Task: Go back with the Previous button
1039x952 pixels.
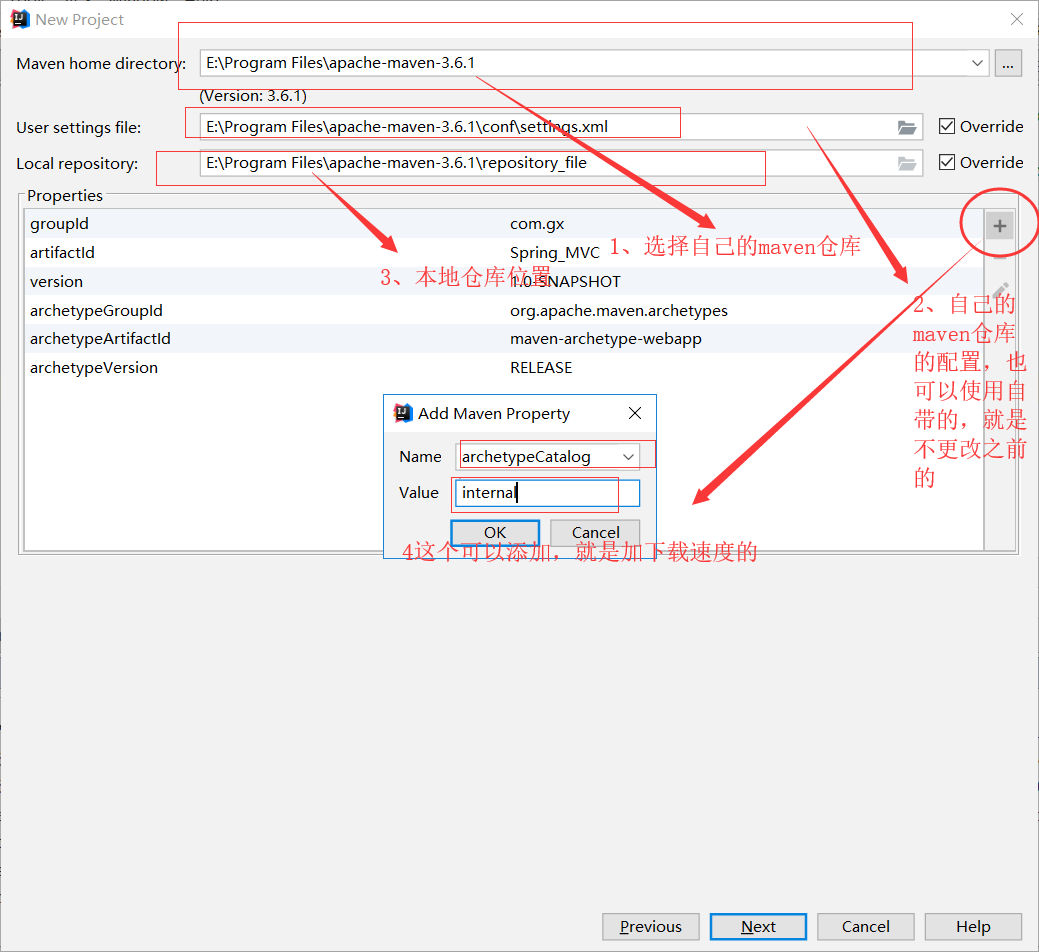Action: 651,926
